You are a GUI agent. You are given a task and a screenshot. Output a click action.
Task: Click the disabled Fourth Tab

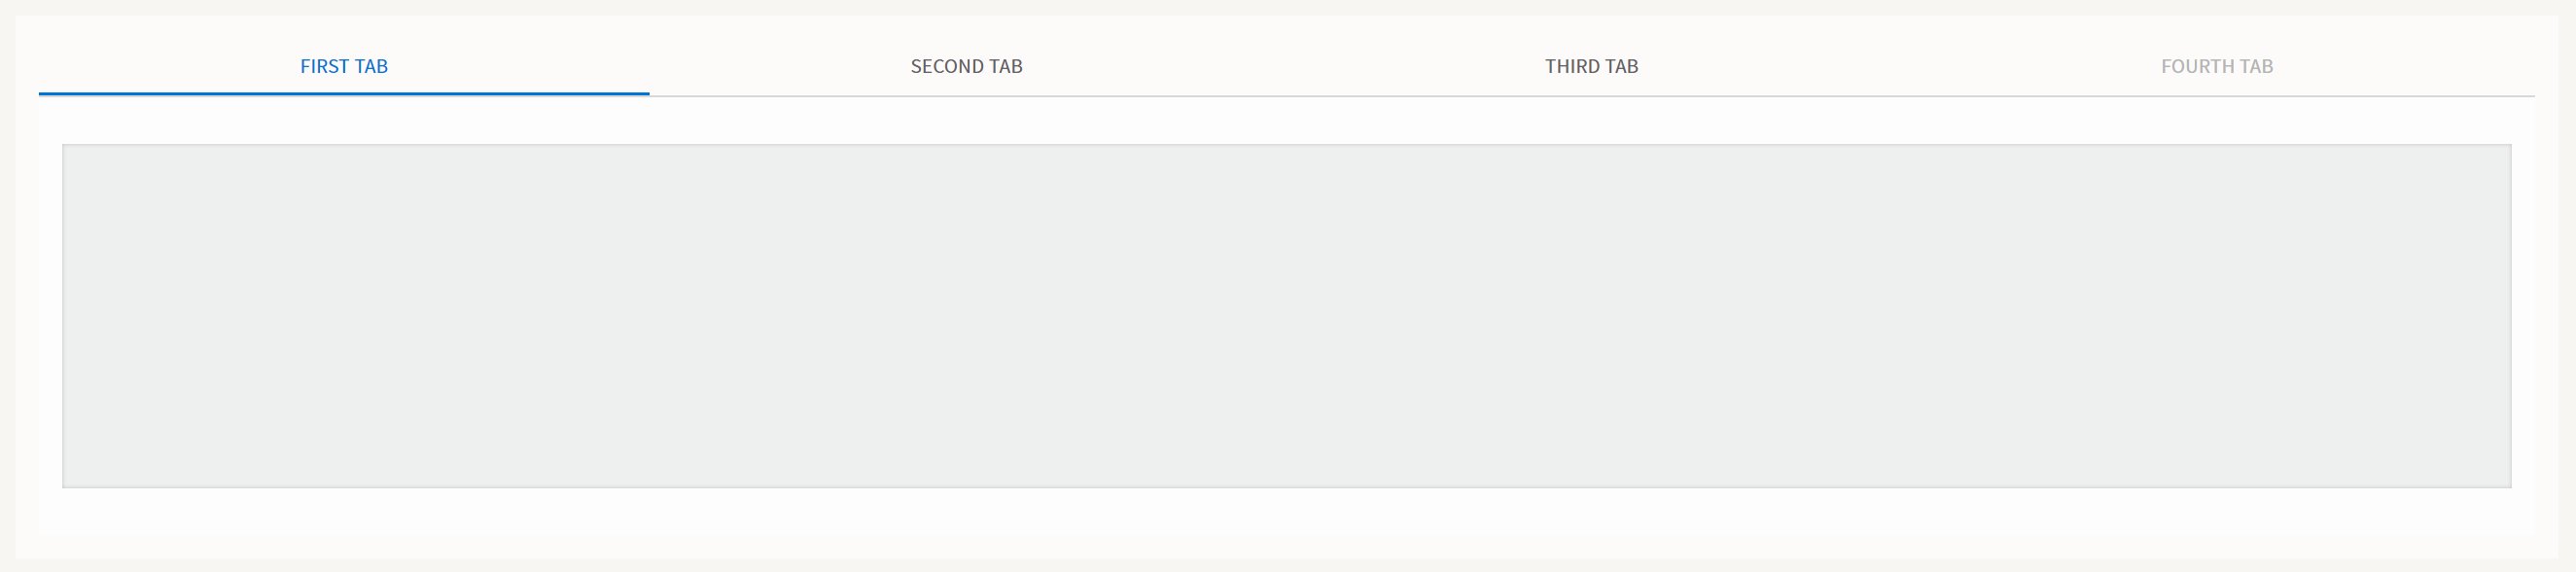pos(2216,66)
